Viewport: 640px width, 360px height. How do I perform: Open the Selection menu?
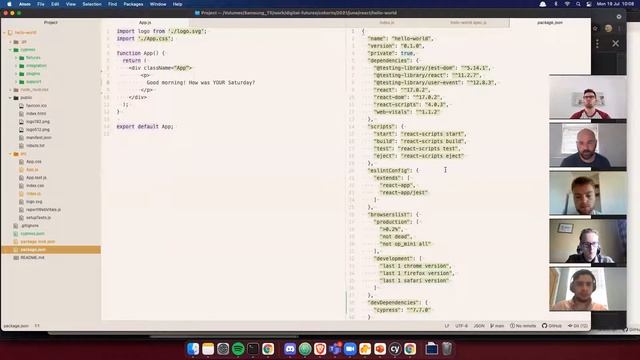click(x=92, y=4)
